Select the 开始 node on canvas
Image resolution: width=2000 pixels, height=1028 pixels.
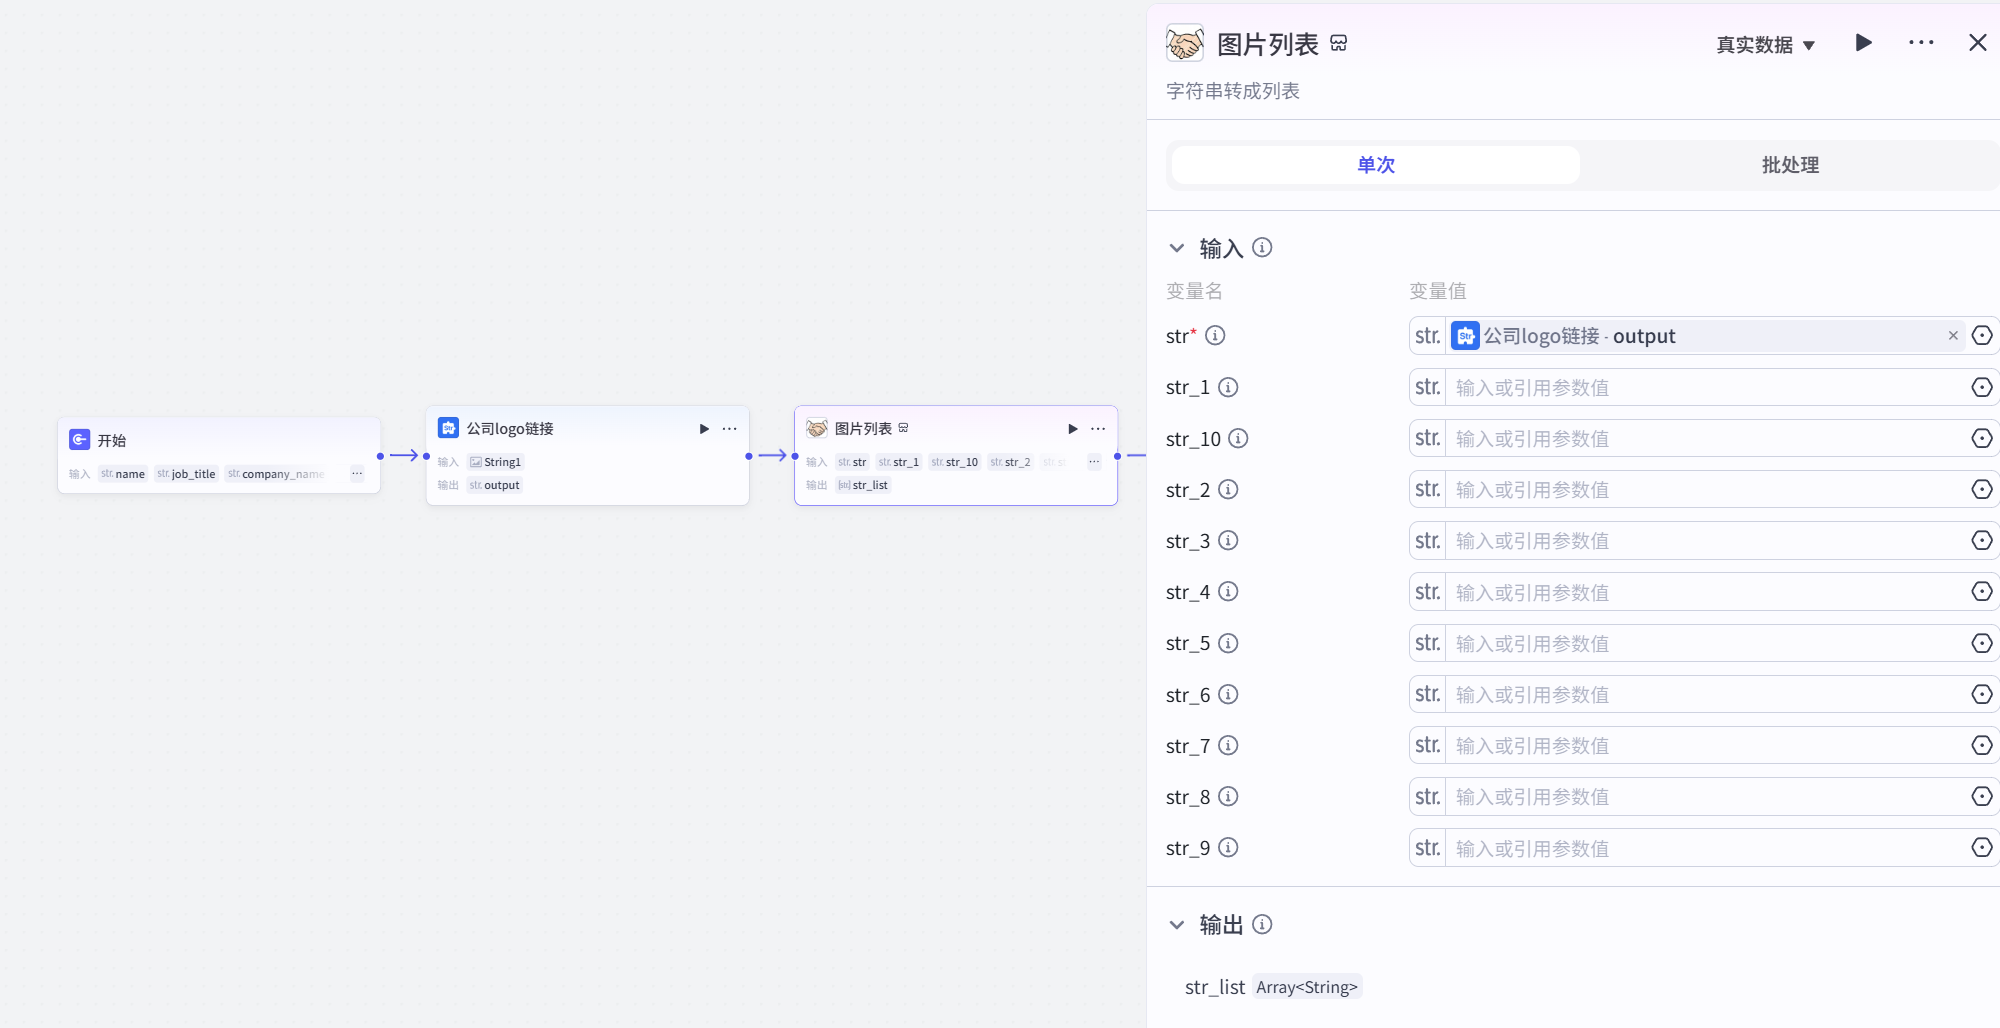point(219,455)
